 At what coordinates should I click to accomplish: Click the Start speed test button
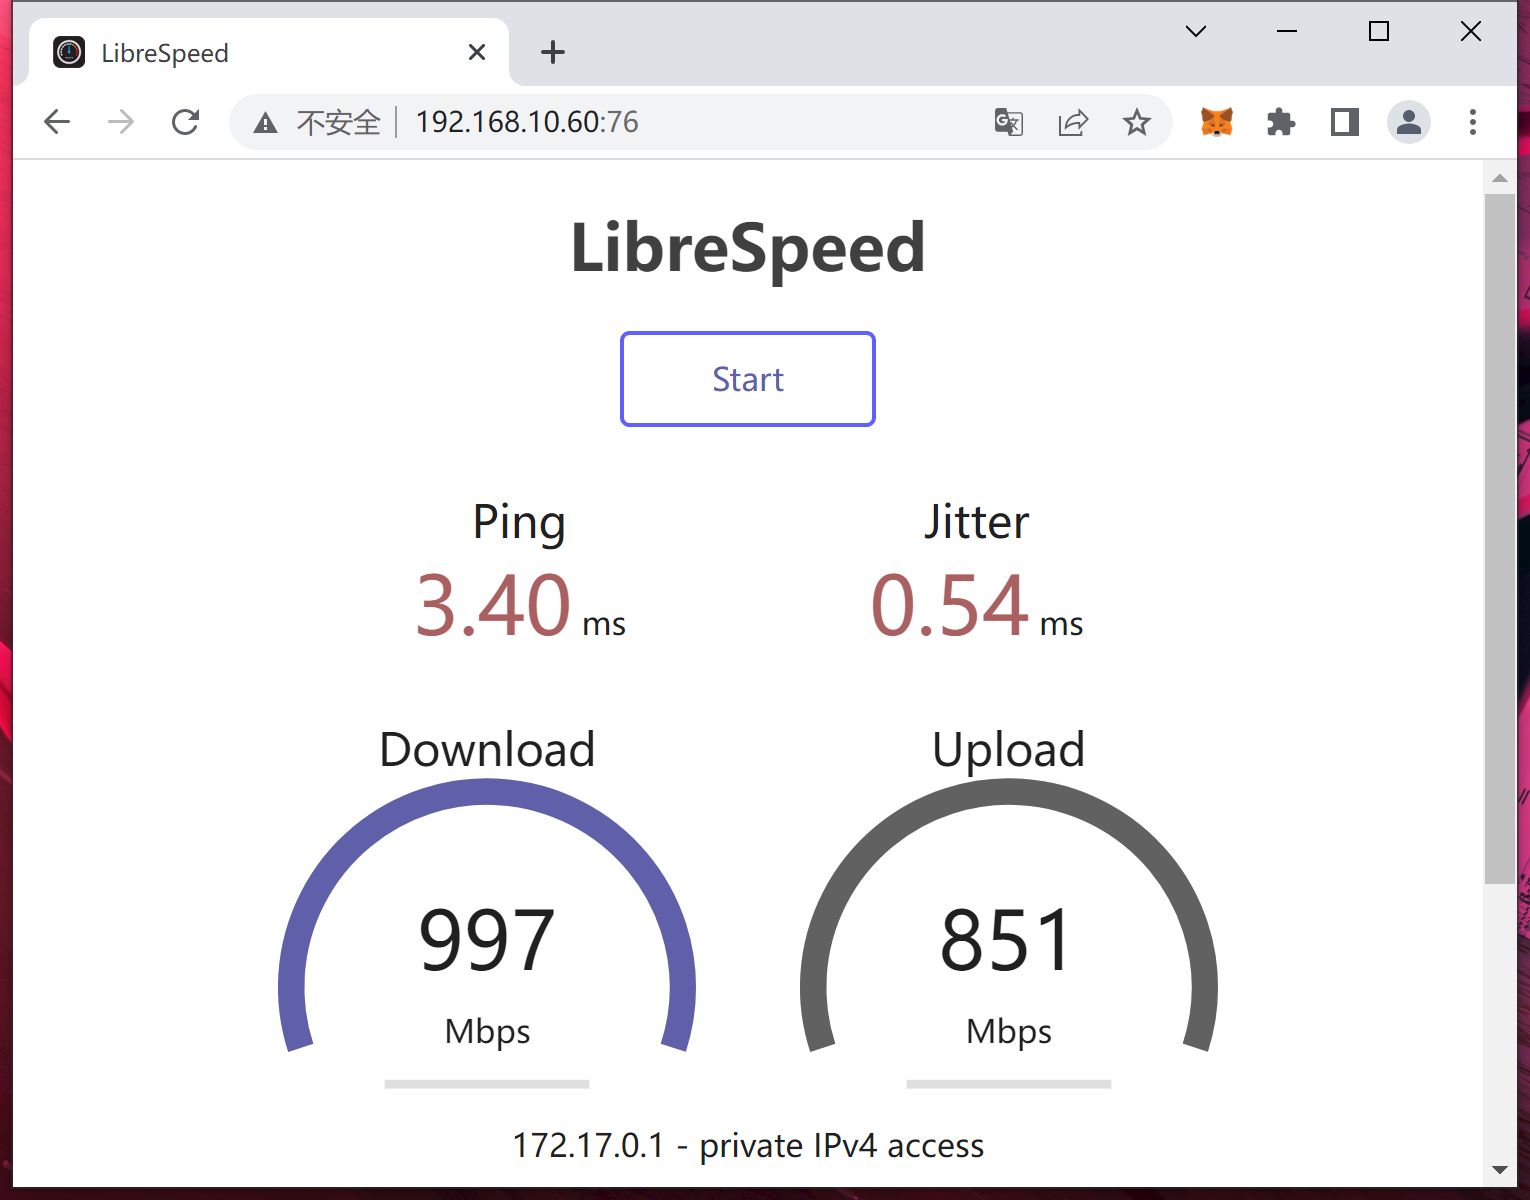(x=747, y=379)
